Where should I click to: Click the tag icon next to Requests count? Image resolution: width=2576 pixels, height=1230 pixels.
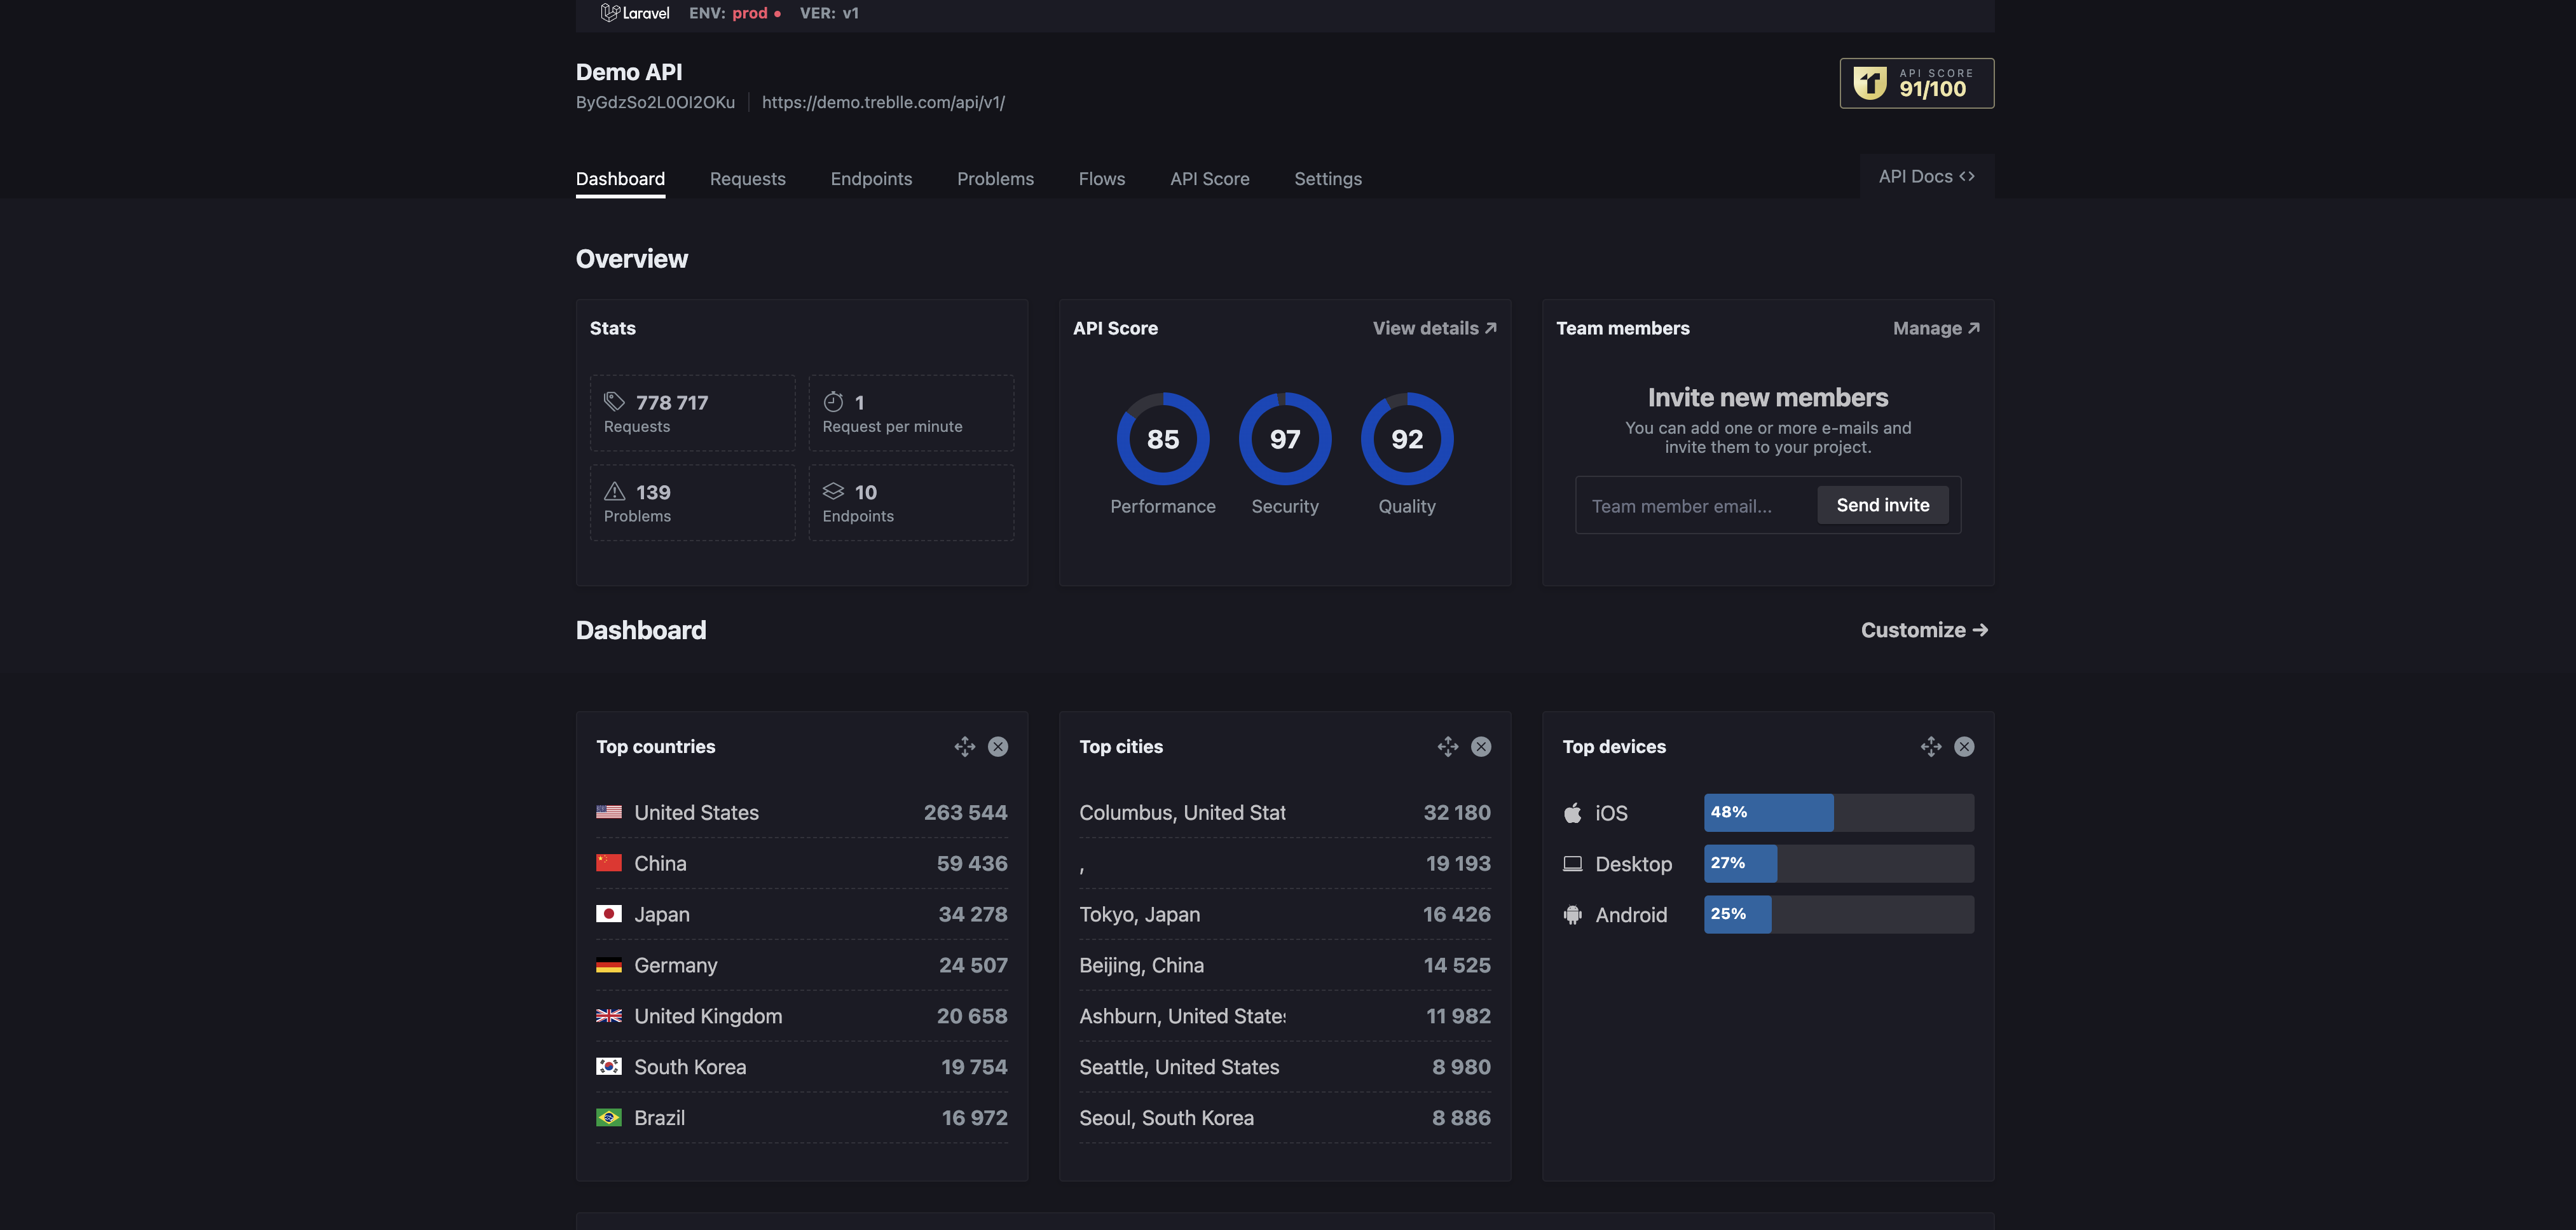(614, 401)
